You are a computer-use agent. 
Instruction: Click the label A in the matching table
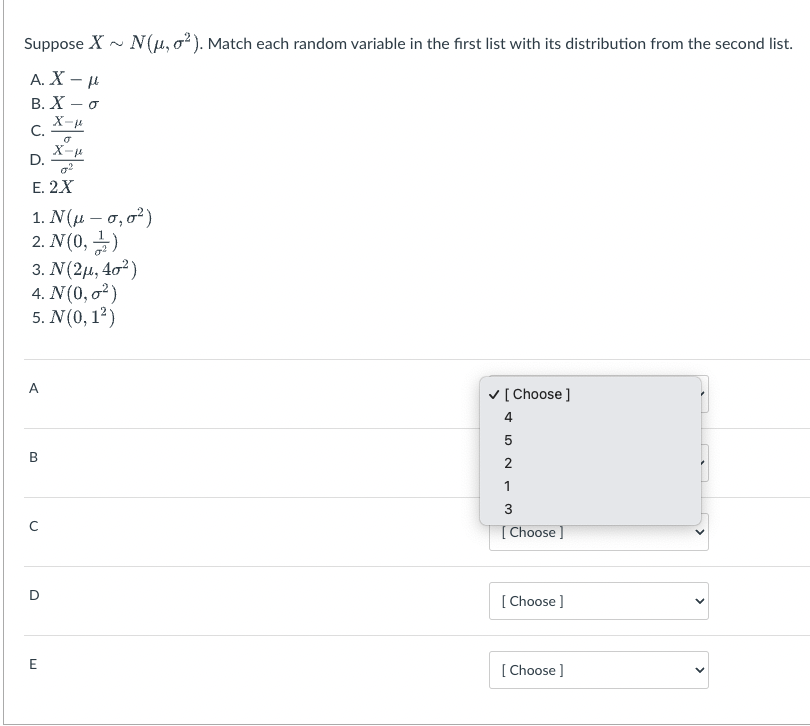(33, 388)
